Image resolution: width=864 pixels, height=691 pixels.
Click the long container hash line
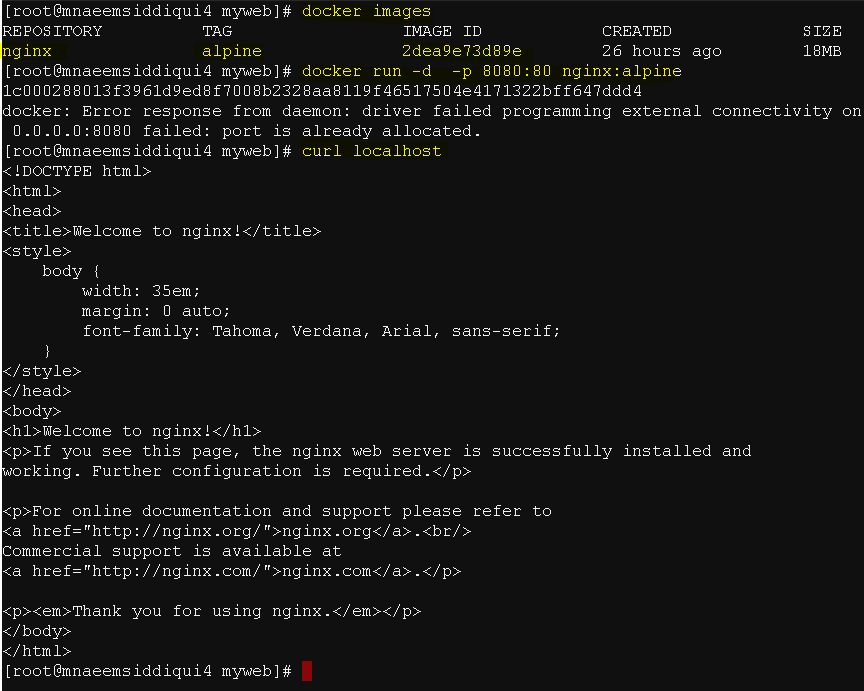click(322, 91)
